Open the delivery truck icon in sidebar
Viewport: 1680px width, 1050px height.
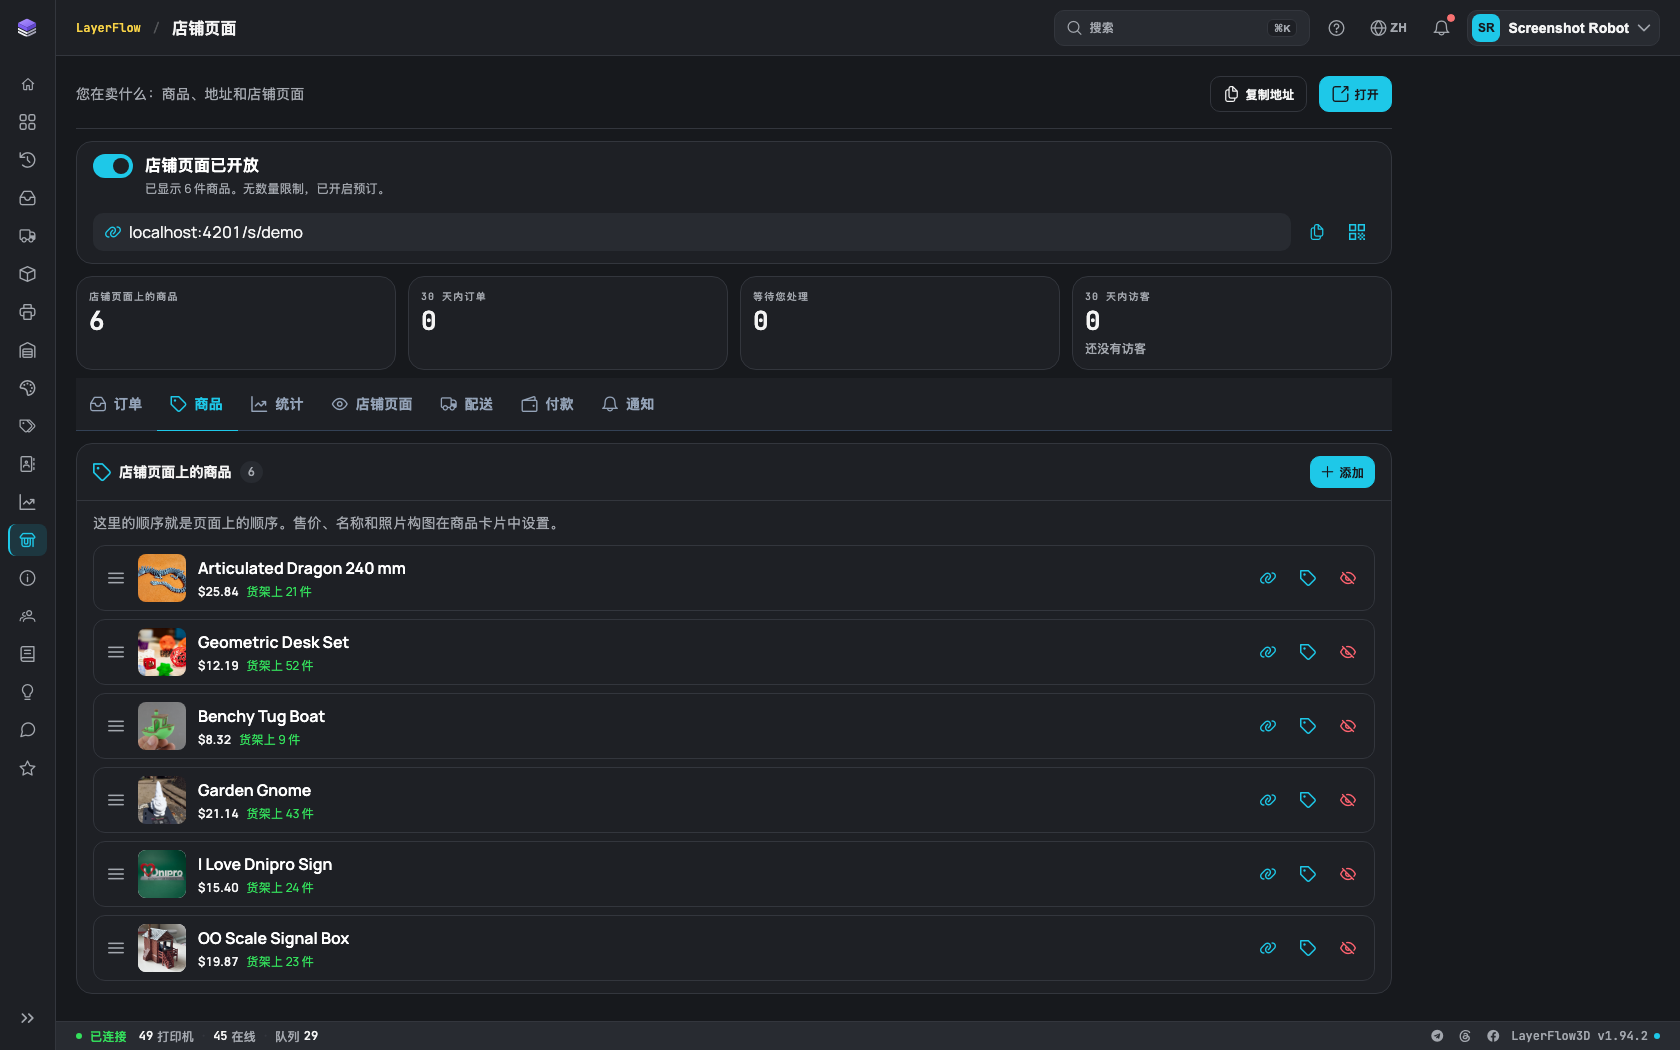click(x=28, y=236)
